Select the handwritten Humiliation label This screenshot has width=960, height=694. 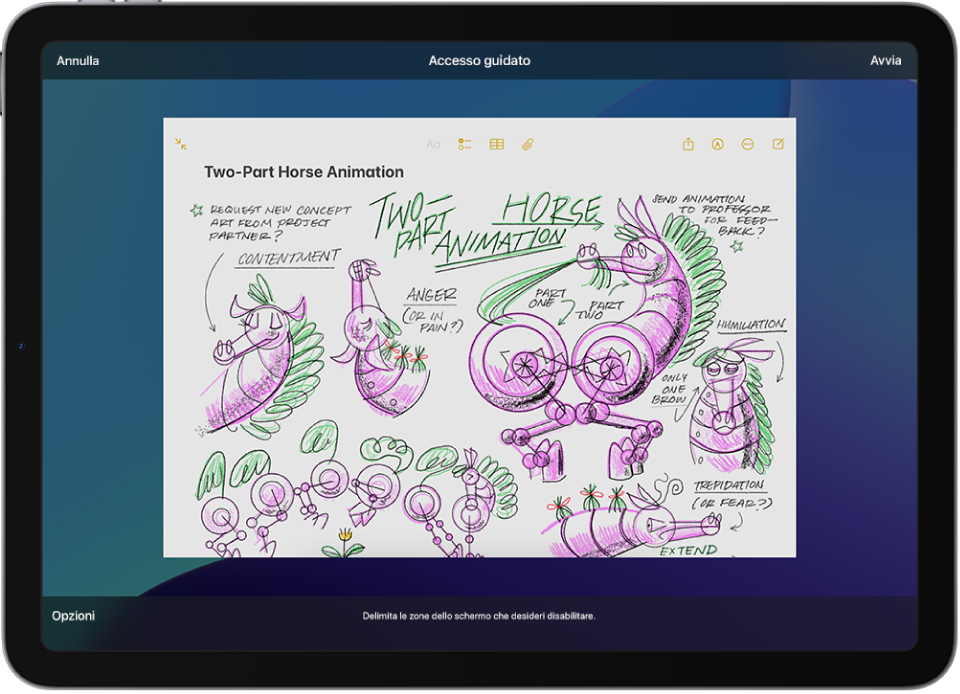pyautogui.click(x=751, y=324)
